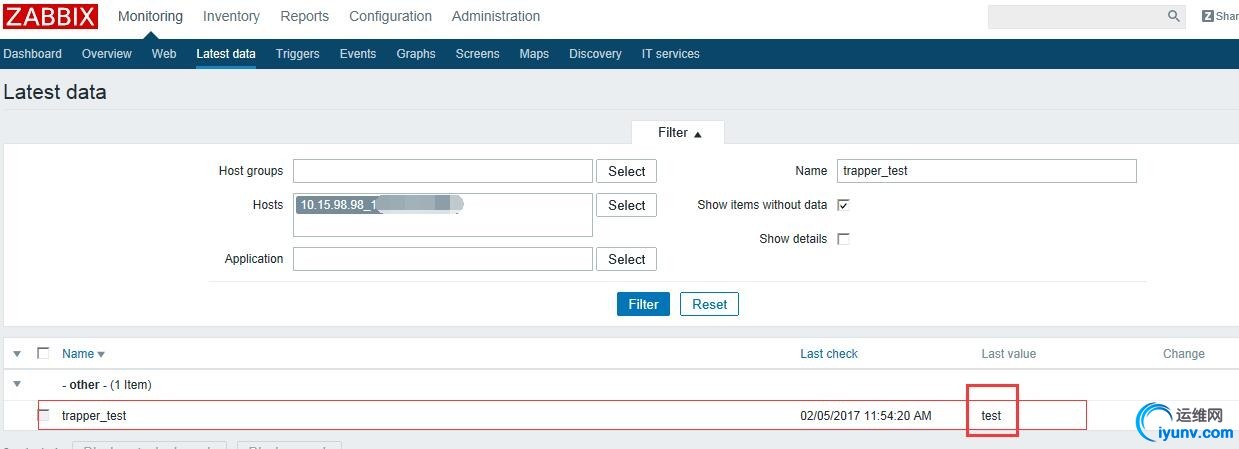
Task: Open the Configuration menu
Action: [x=390, y=16]
